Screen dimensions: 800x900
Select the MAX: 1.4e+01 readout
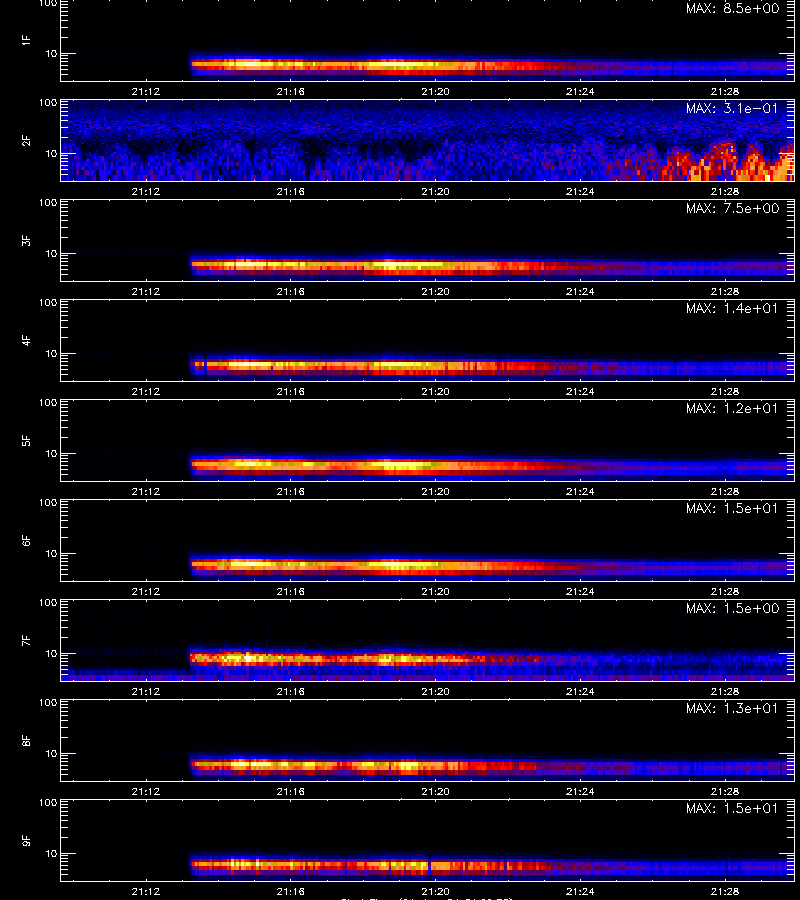[733, 308]
